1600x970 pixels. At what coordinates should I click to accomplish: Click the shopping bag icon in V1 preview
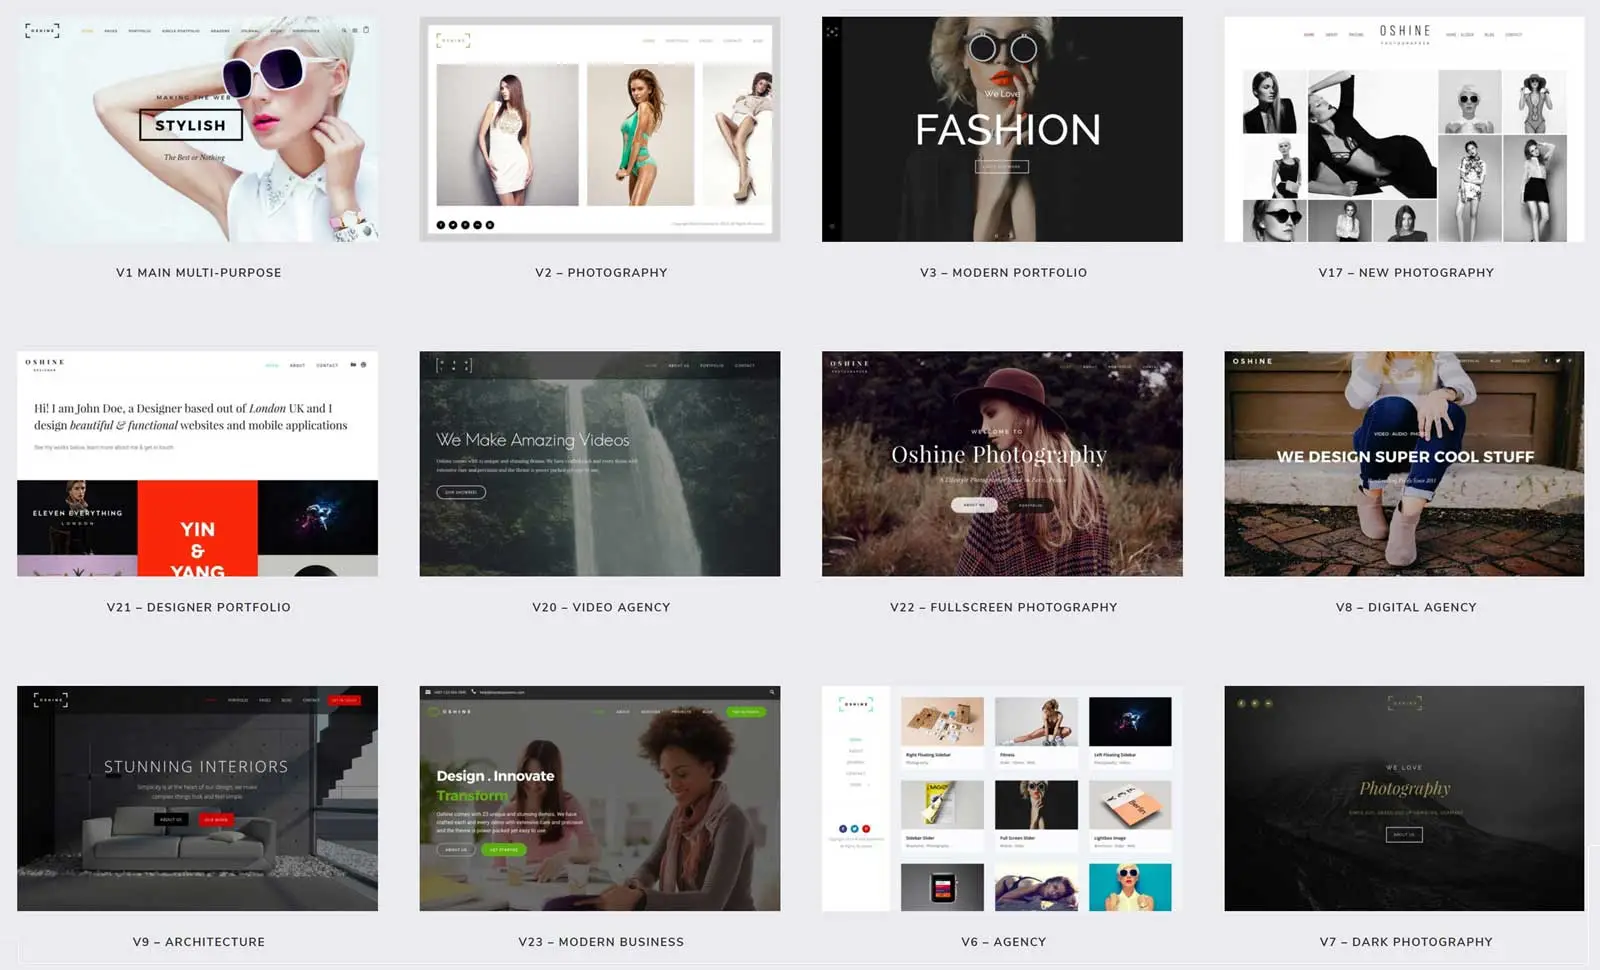(366, 30)
